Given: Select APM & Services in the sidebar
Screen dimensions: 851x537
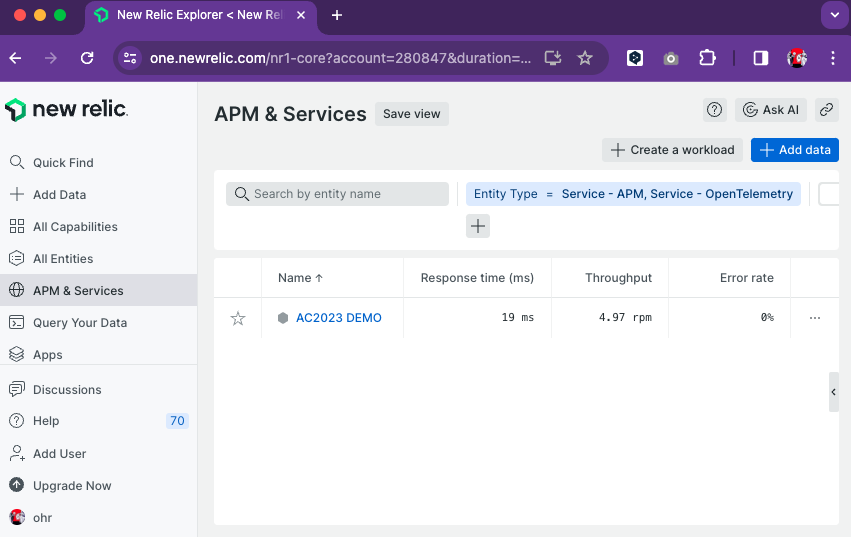Looking at the screenshot, I should pos(98,290).
